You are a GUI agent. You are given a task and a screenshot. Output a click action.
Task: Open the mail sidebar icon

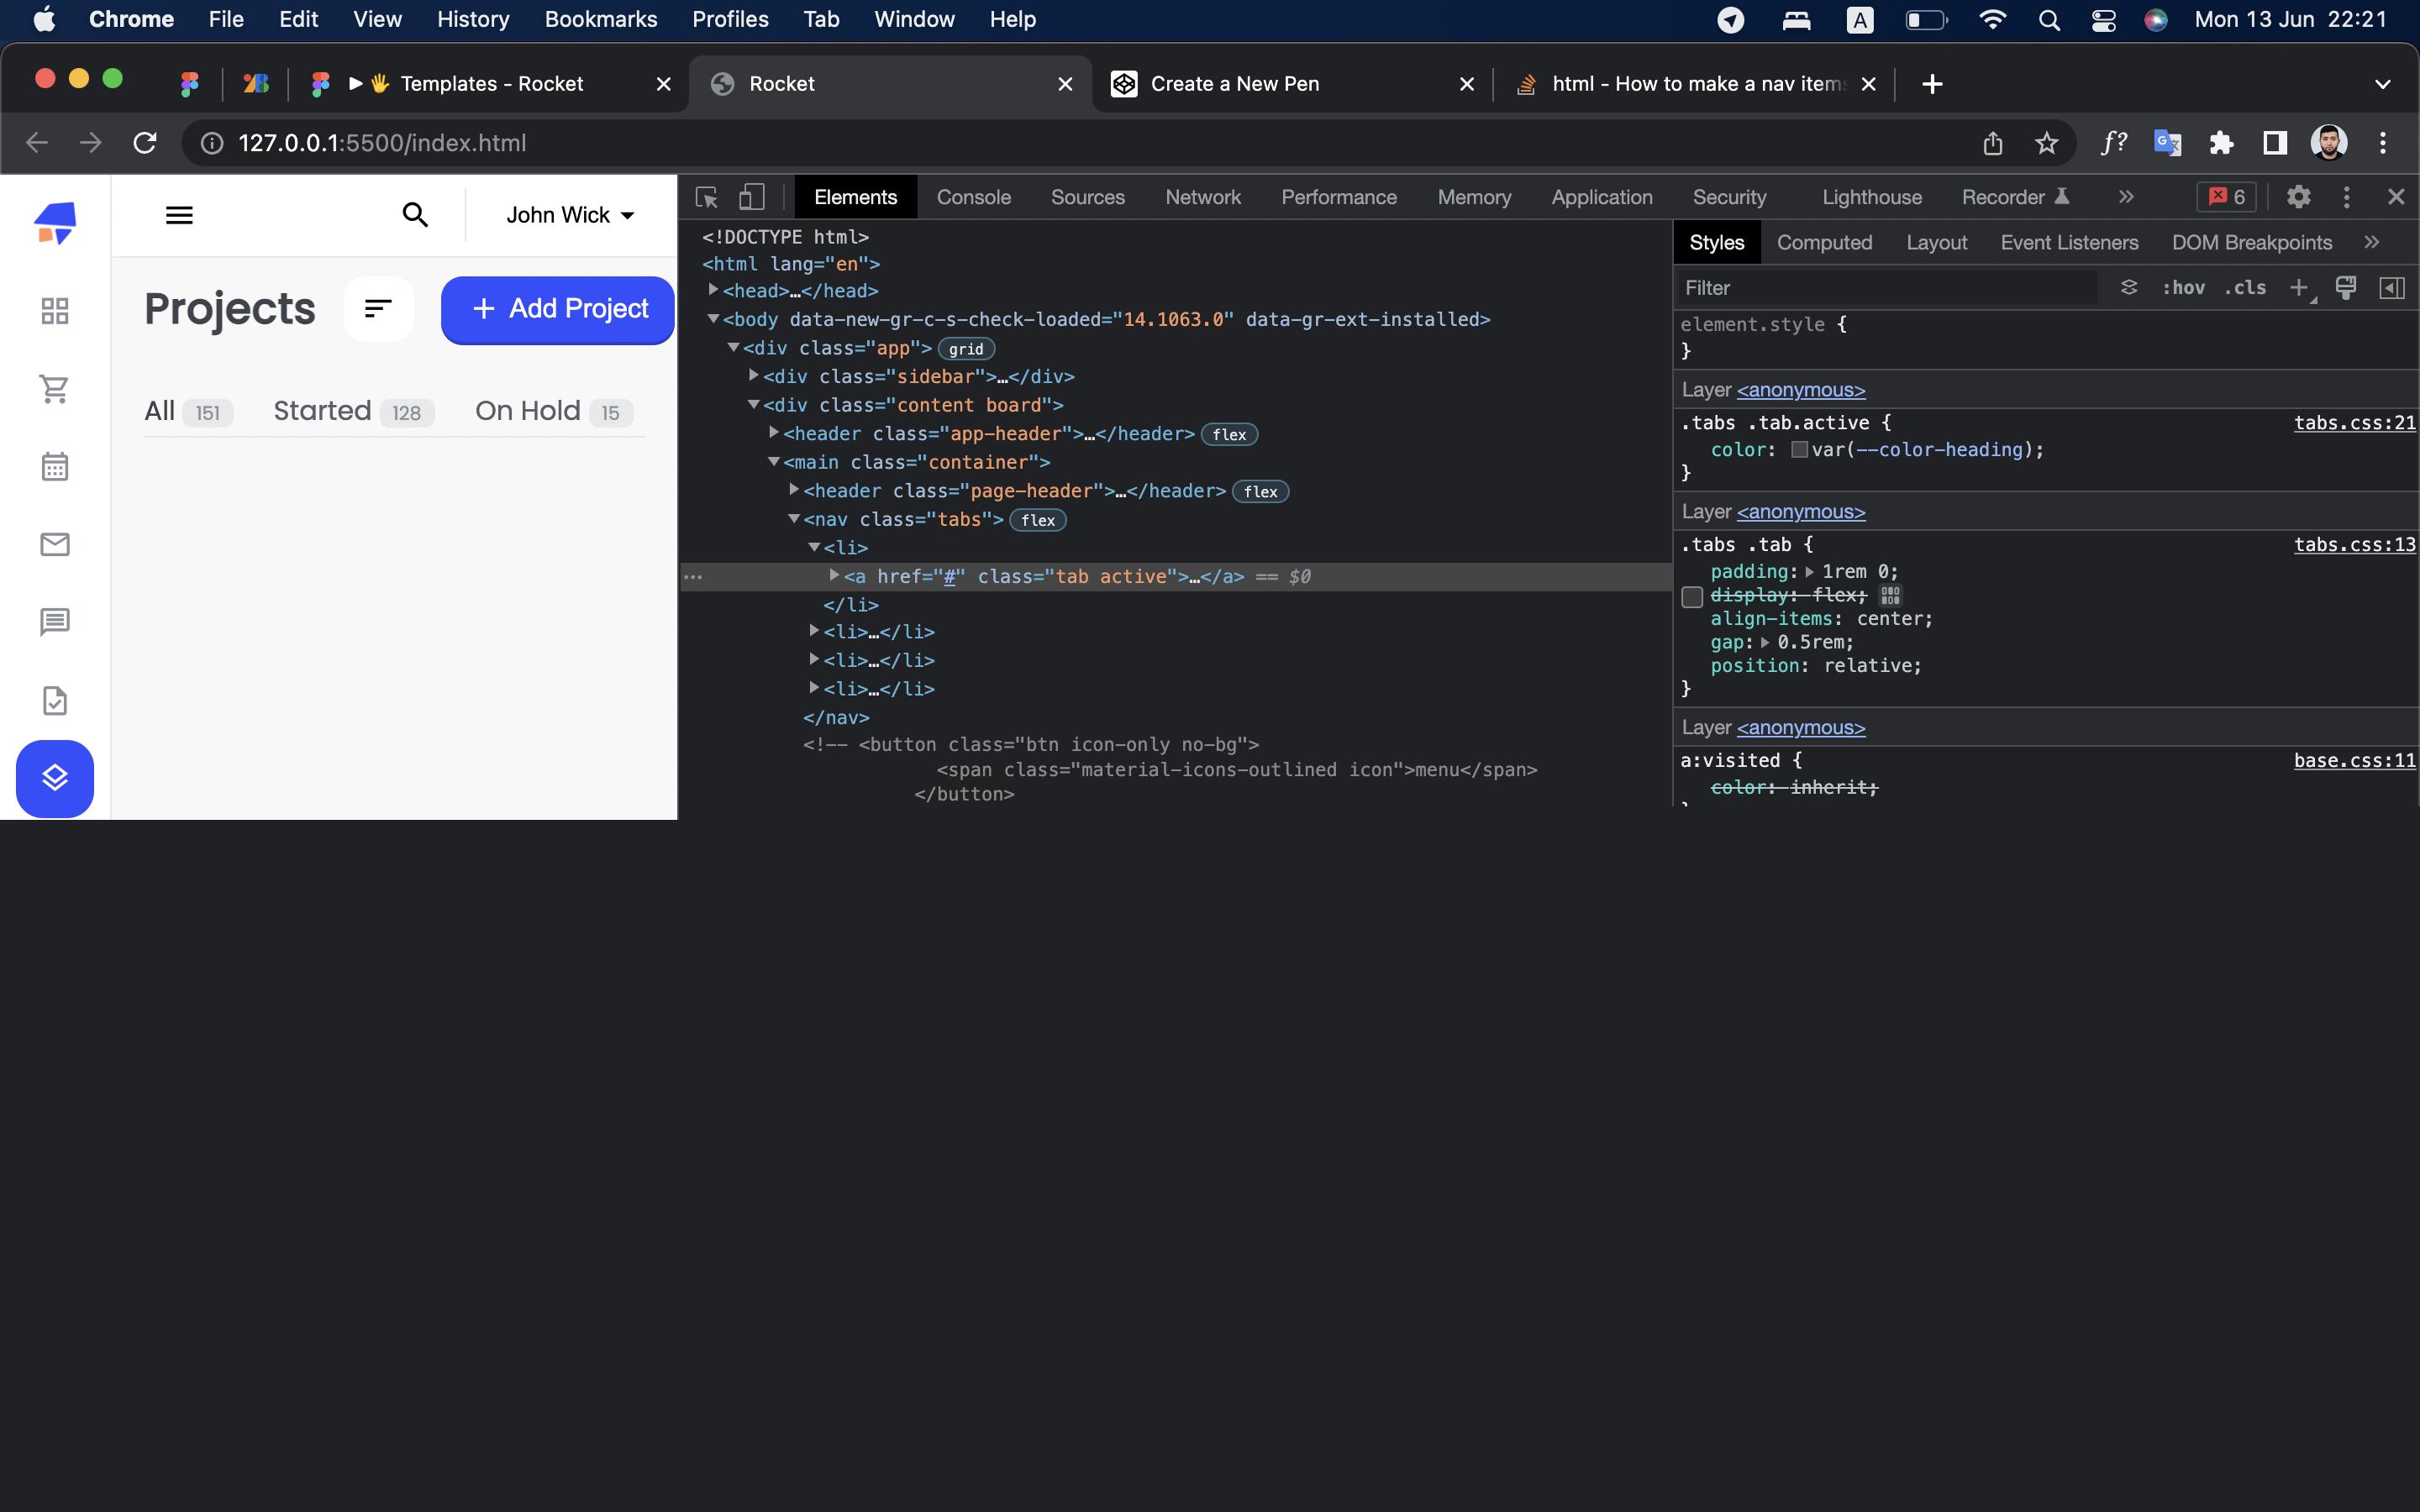coord(55,544)
